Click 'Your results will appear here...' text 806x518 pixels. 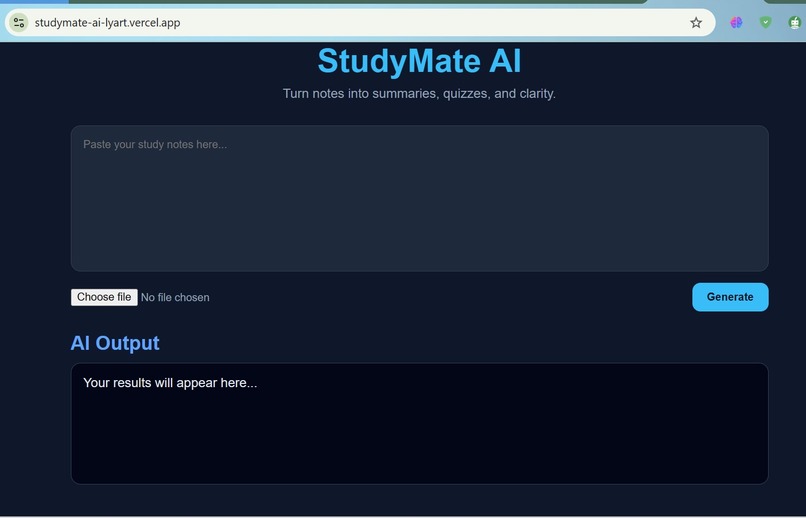pos(170,383)
